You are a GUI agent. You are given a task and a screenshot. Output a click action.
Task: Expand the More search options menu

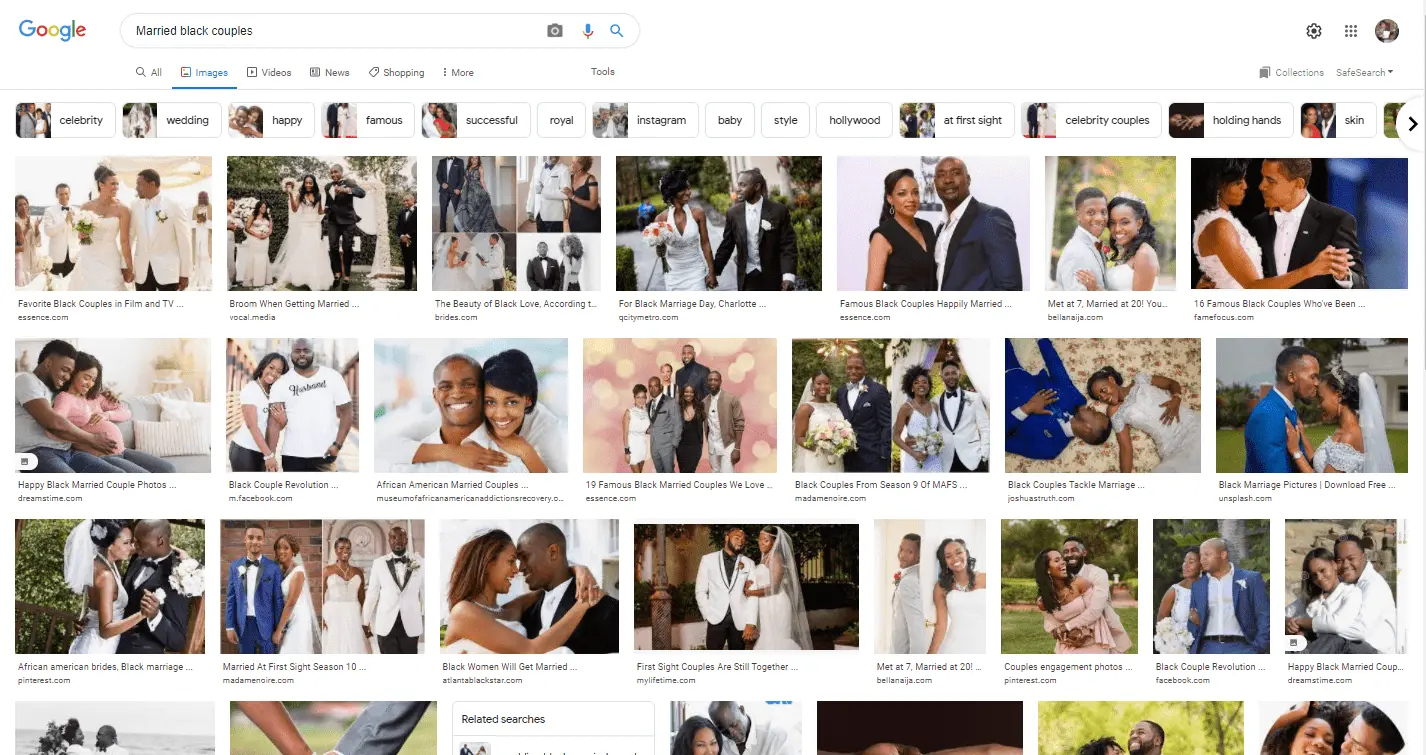456,71
